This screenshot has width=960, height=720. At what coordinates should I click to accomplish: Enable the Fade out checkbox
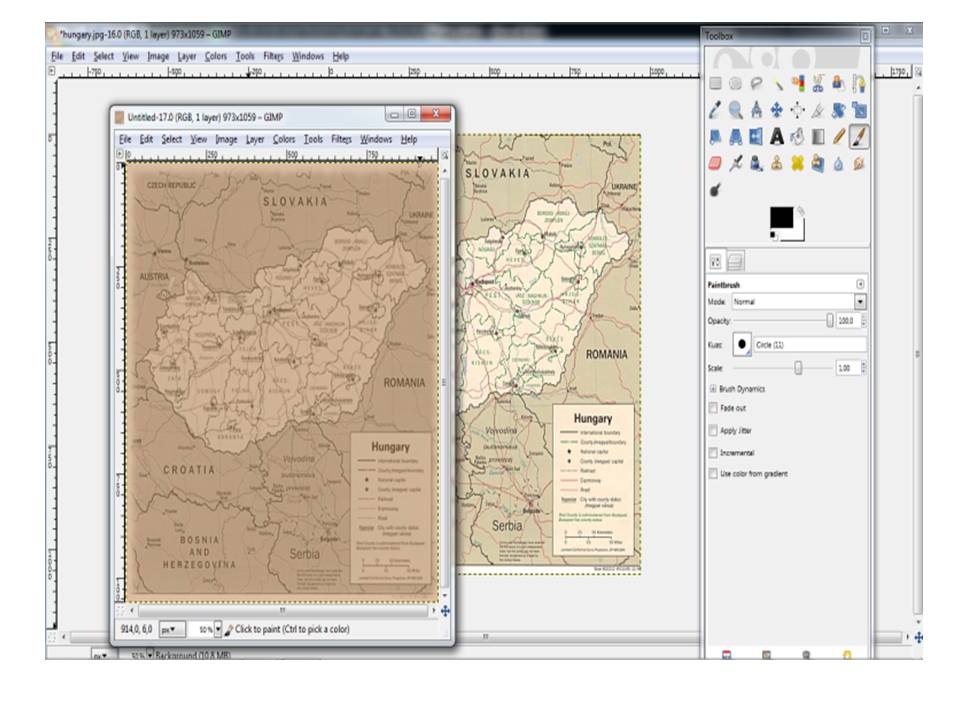tap(713, 408)
